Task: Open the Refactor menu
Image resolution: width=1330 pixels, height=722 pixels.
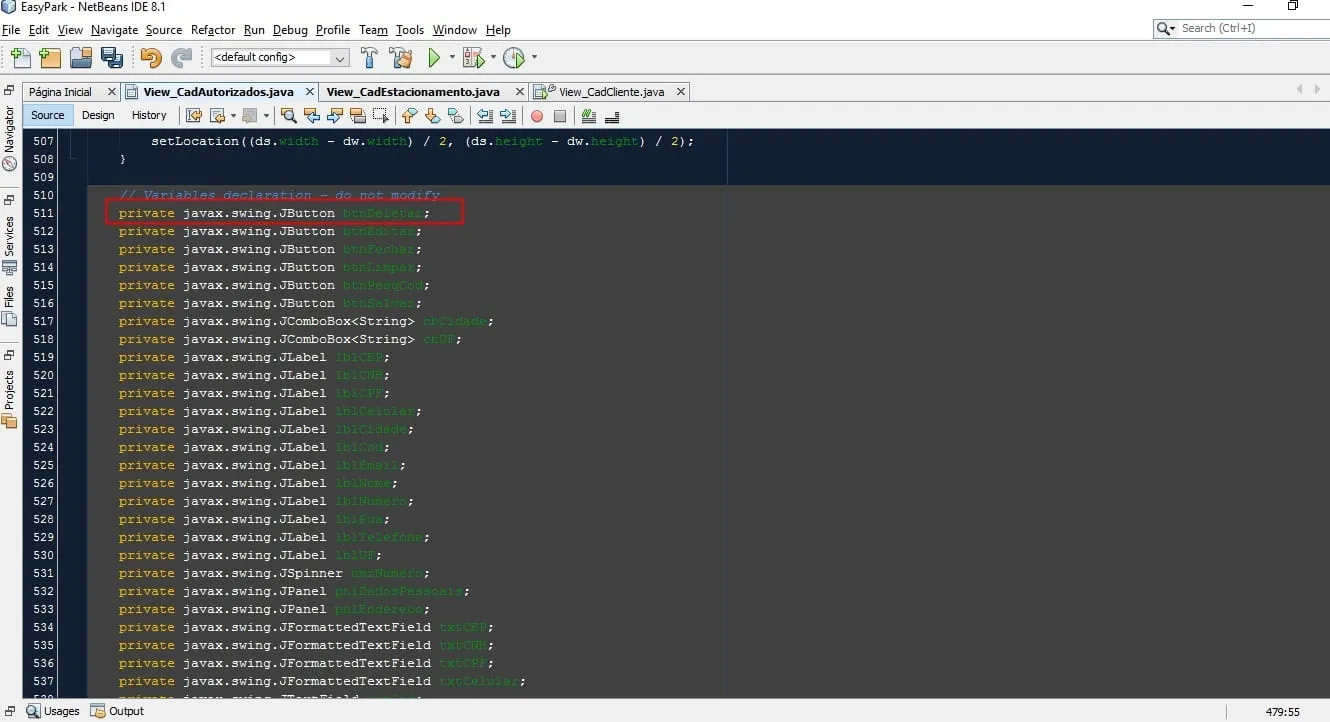Action: pos(212,30)
